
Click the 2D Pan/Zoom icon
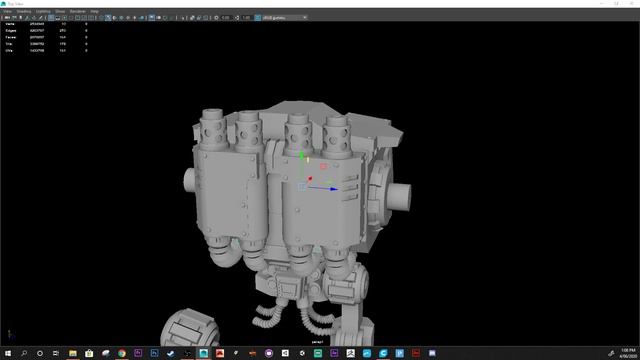coord(40,18)
